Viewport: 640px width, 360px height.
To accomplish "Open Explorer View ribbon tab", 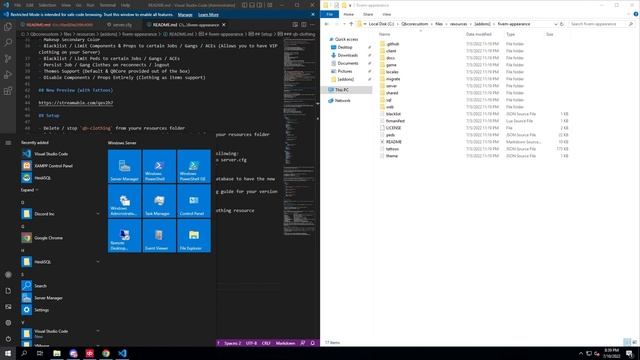I will 387,14.
